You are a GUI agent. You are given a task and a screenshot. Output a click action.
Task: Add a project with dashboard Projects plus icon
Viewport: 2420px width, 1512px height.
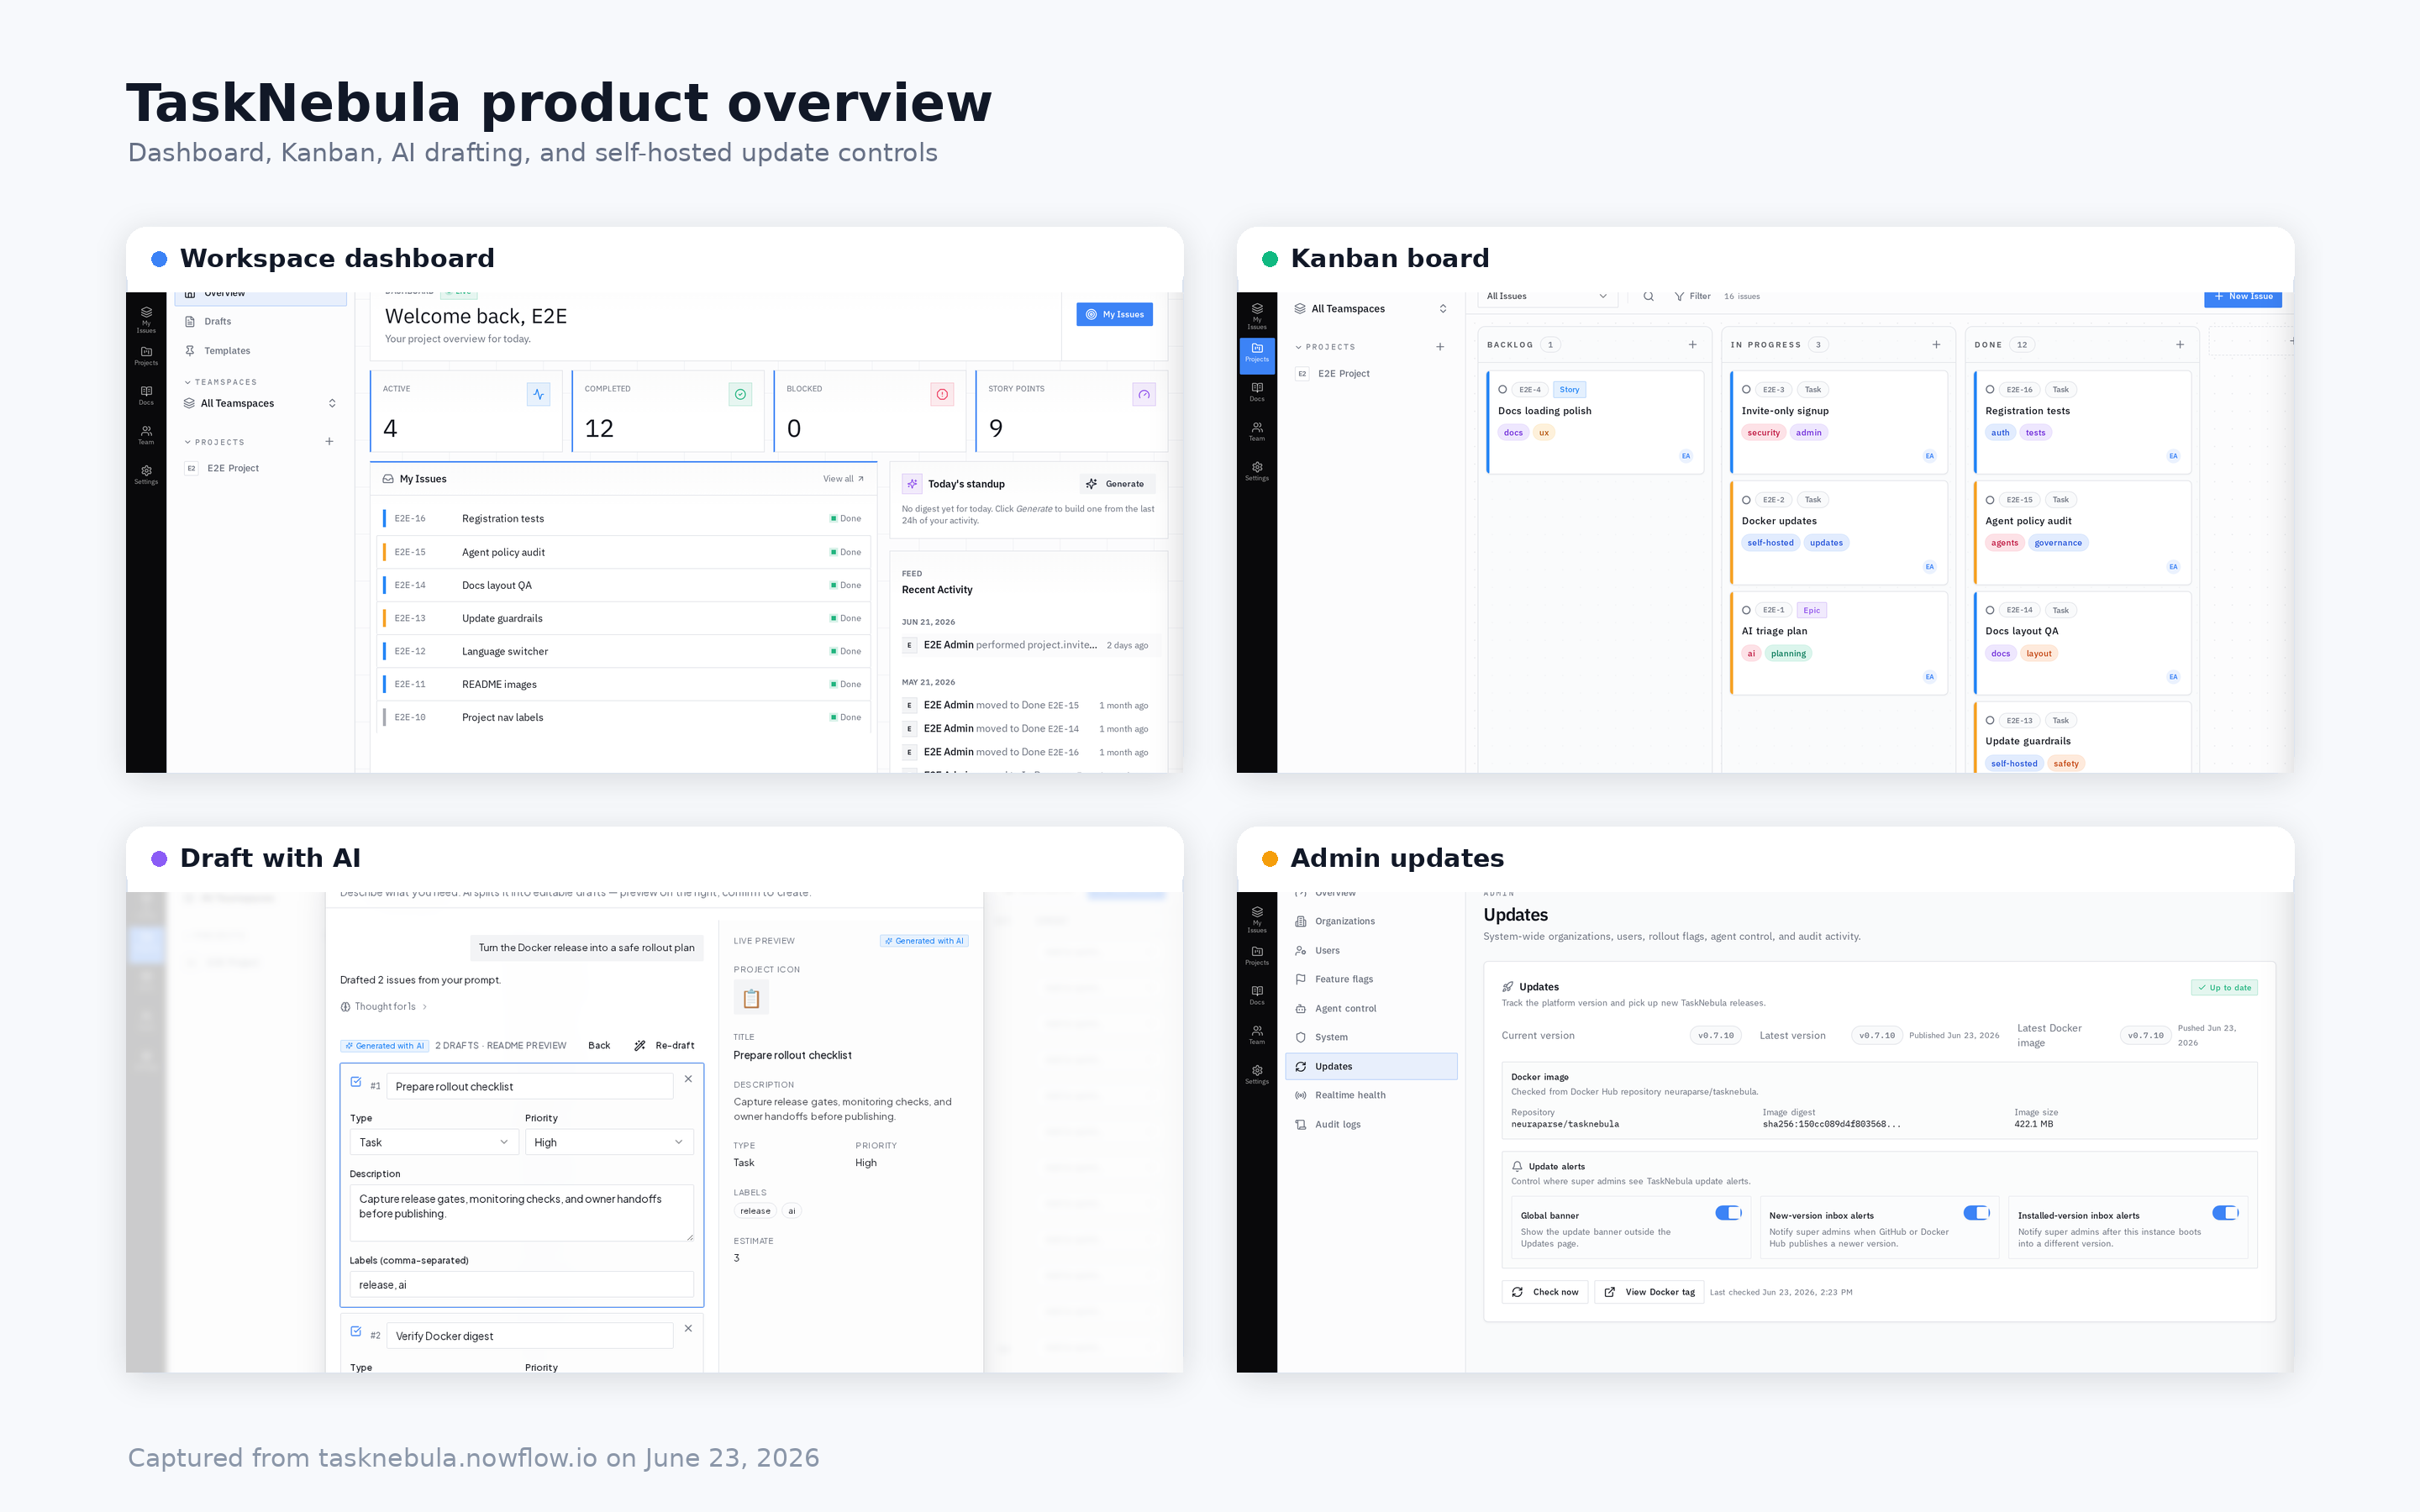[329, 441]
